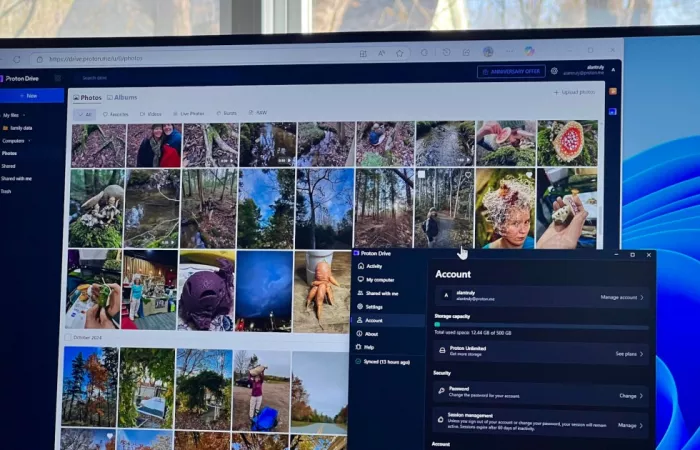
Task: Click the storage capacity progress bar
Action: click(x=540, y=325)
